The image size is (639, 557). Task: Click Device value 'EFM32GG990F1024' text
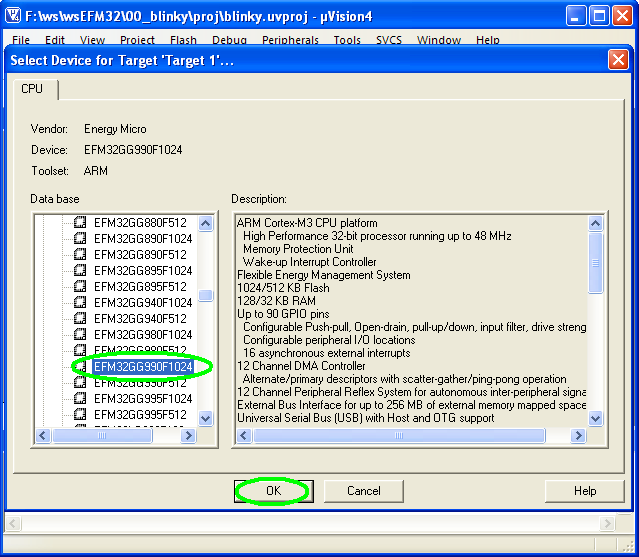click(133, 150)
